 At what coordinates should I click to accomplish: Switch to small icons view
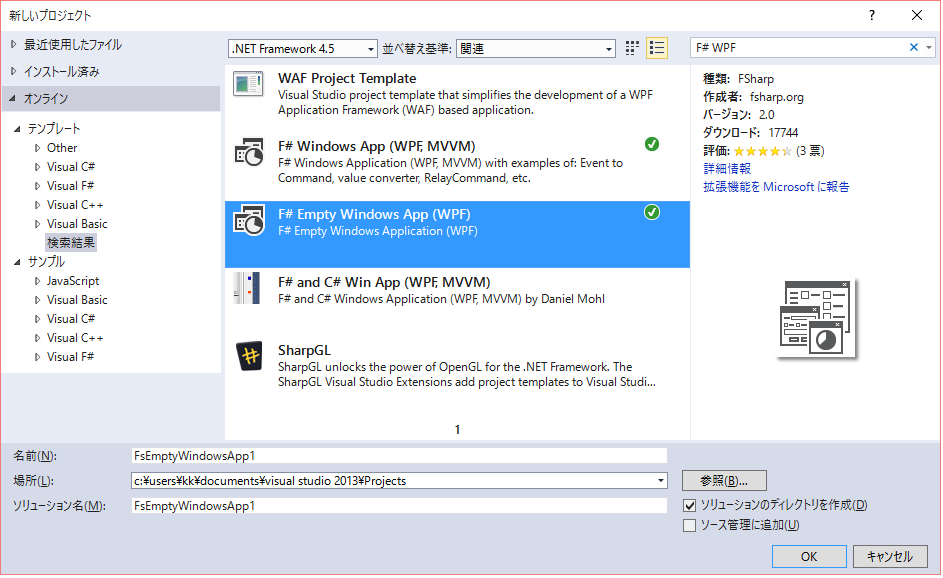pyautogui.click(x=632, y=48)
